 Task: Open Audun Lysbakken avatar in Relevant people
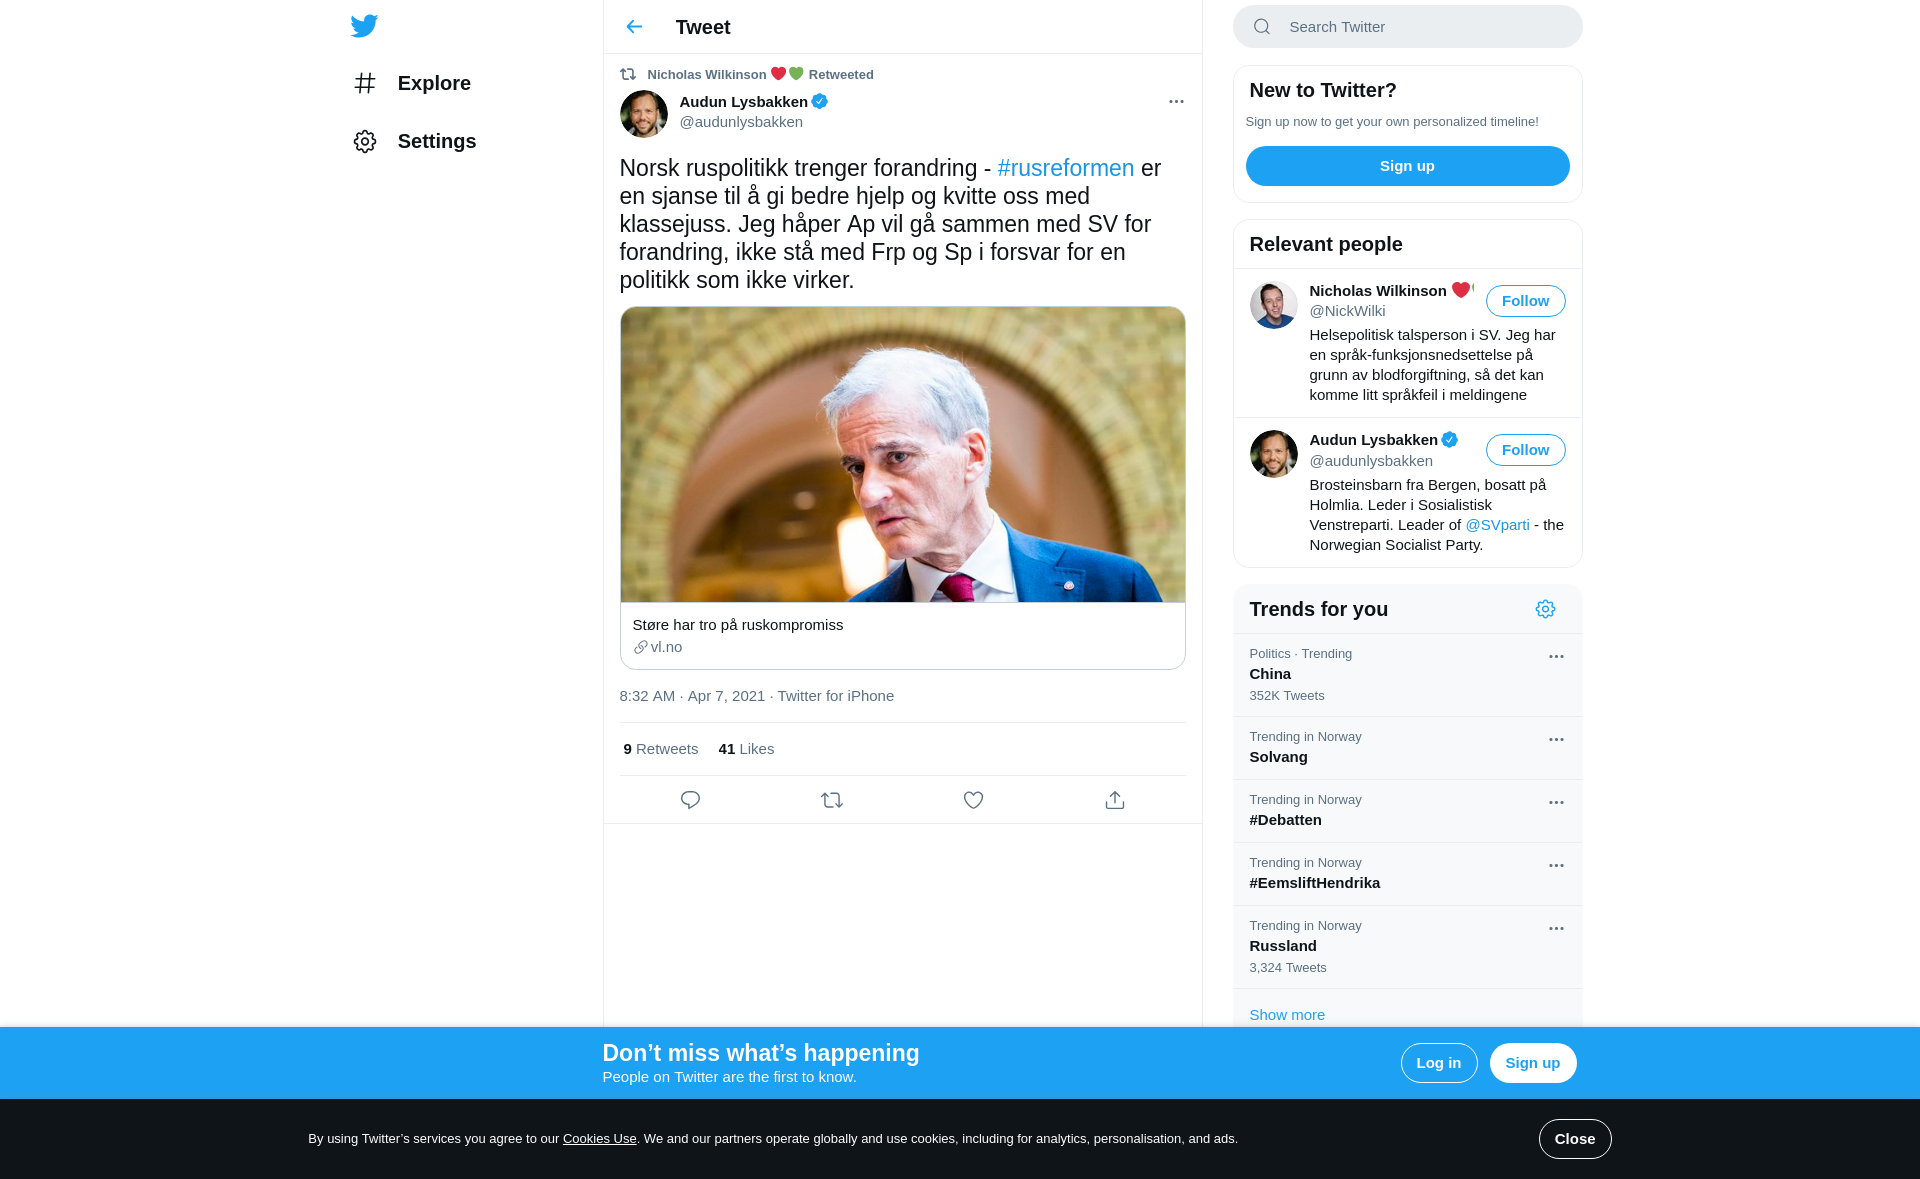click(x=1274, y=454)
